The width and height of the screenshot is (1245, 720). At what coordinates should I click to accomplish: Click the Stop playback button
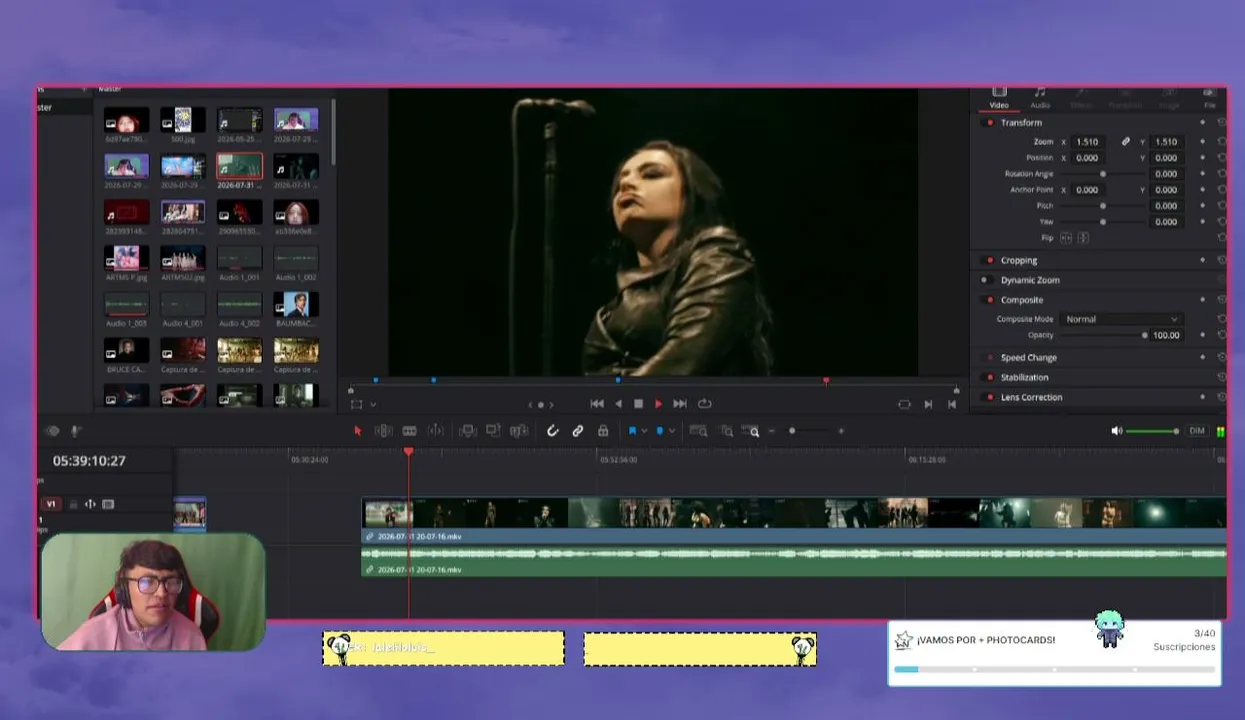pos(638,404)
